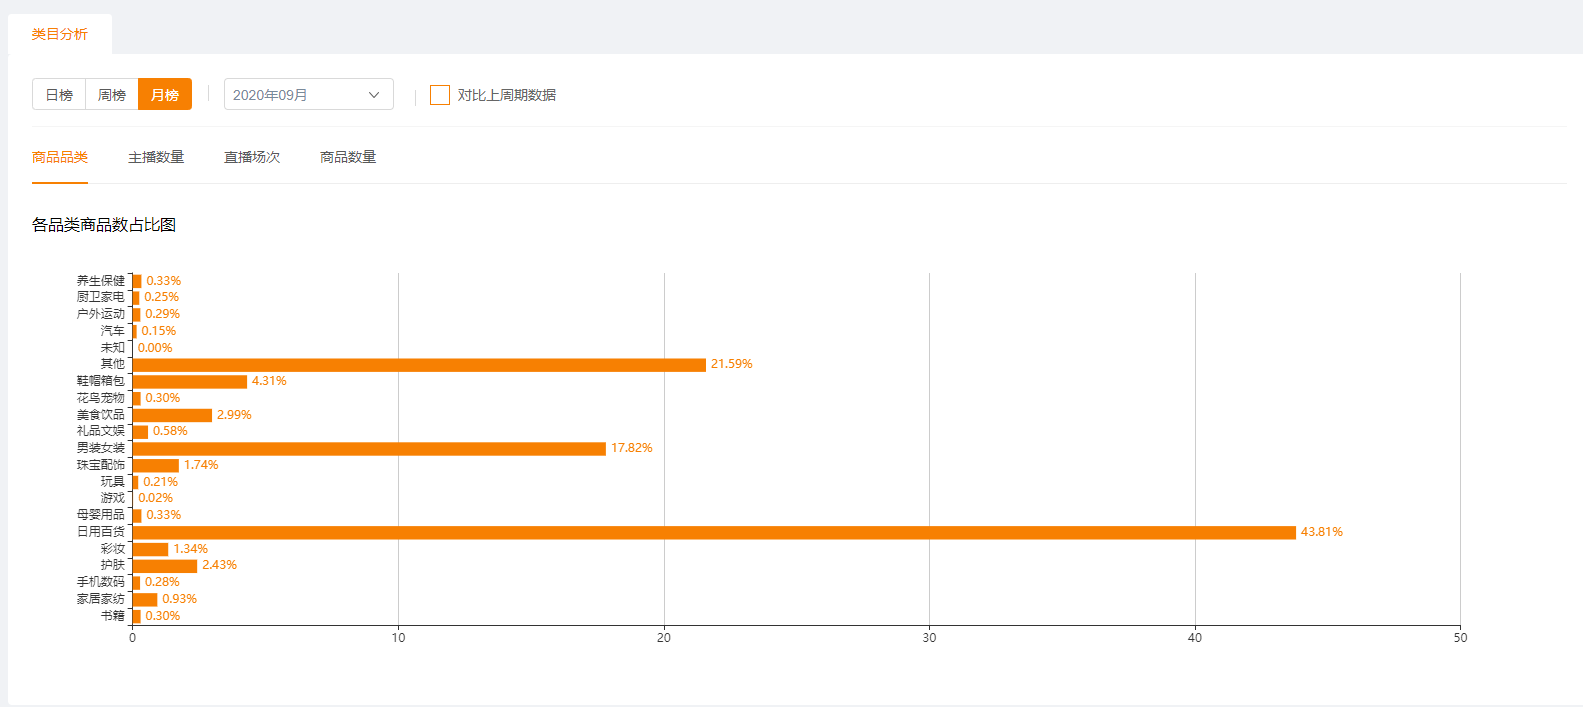1583x707 pixels.
Task: Switch to 商品品类 tab
Action: point(60,157)
